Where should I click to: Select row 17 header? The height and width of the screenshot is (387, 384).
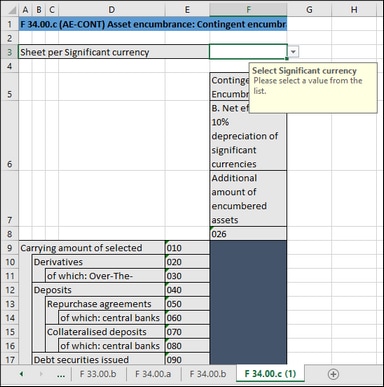9,360
